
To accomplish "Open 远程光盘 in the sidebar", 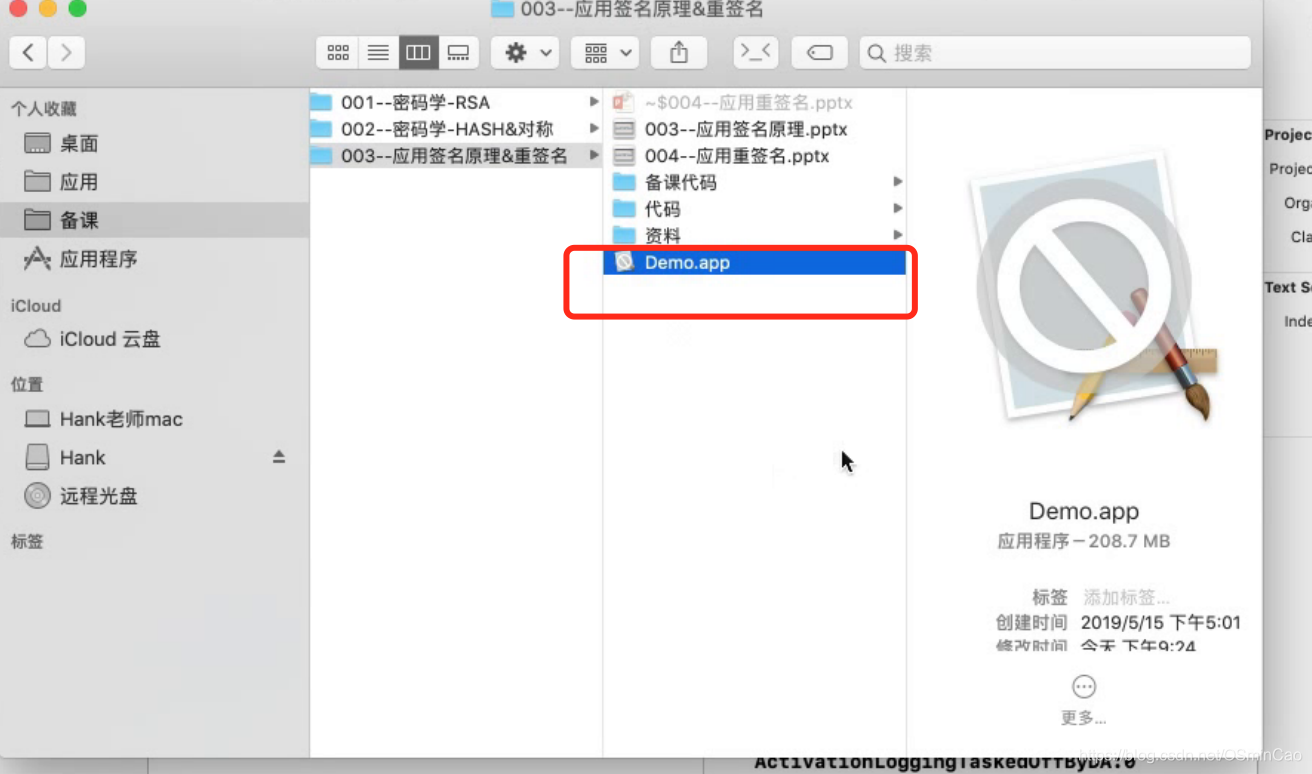I will coord(154,495).
